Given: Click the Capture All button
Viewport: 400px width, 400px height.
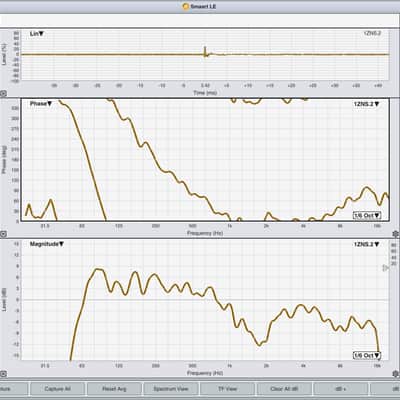Looking at the screenshot, I should (57, 389).
